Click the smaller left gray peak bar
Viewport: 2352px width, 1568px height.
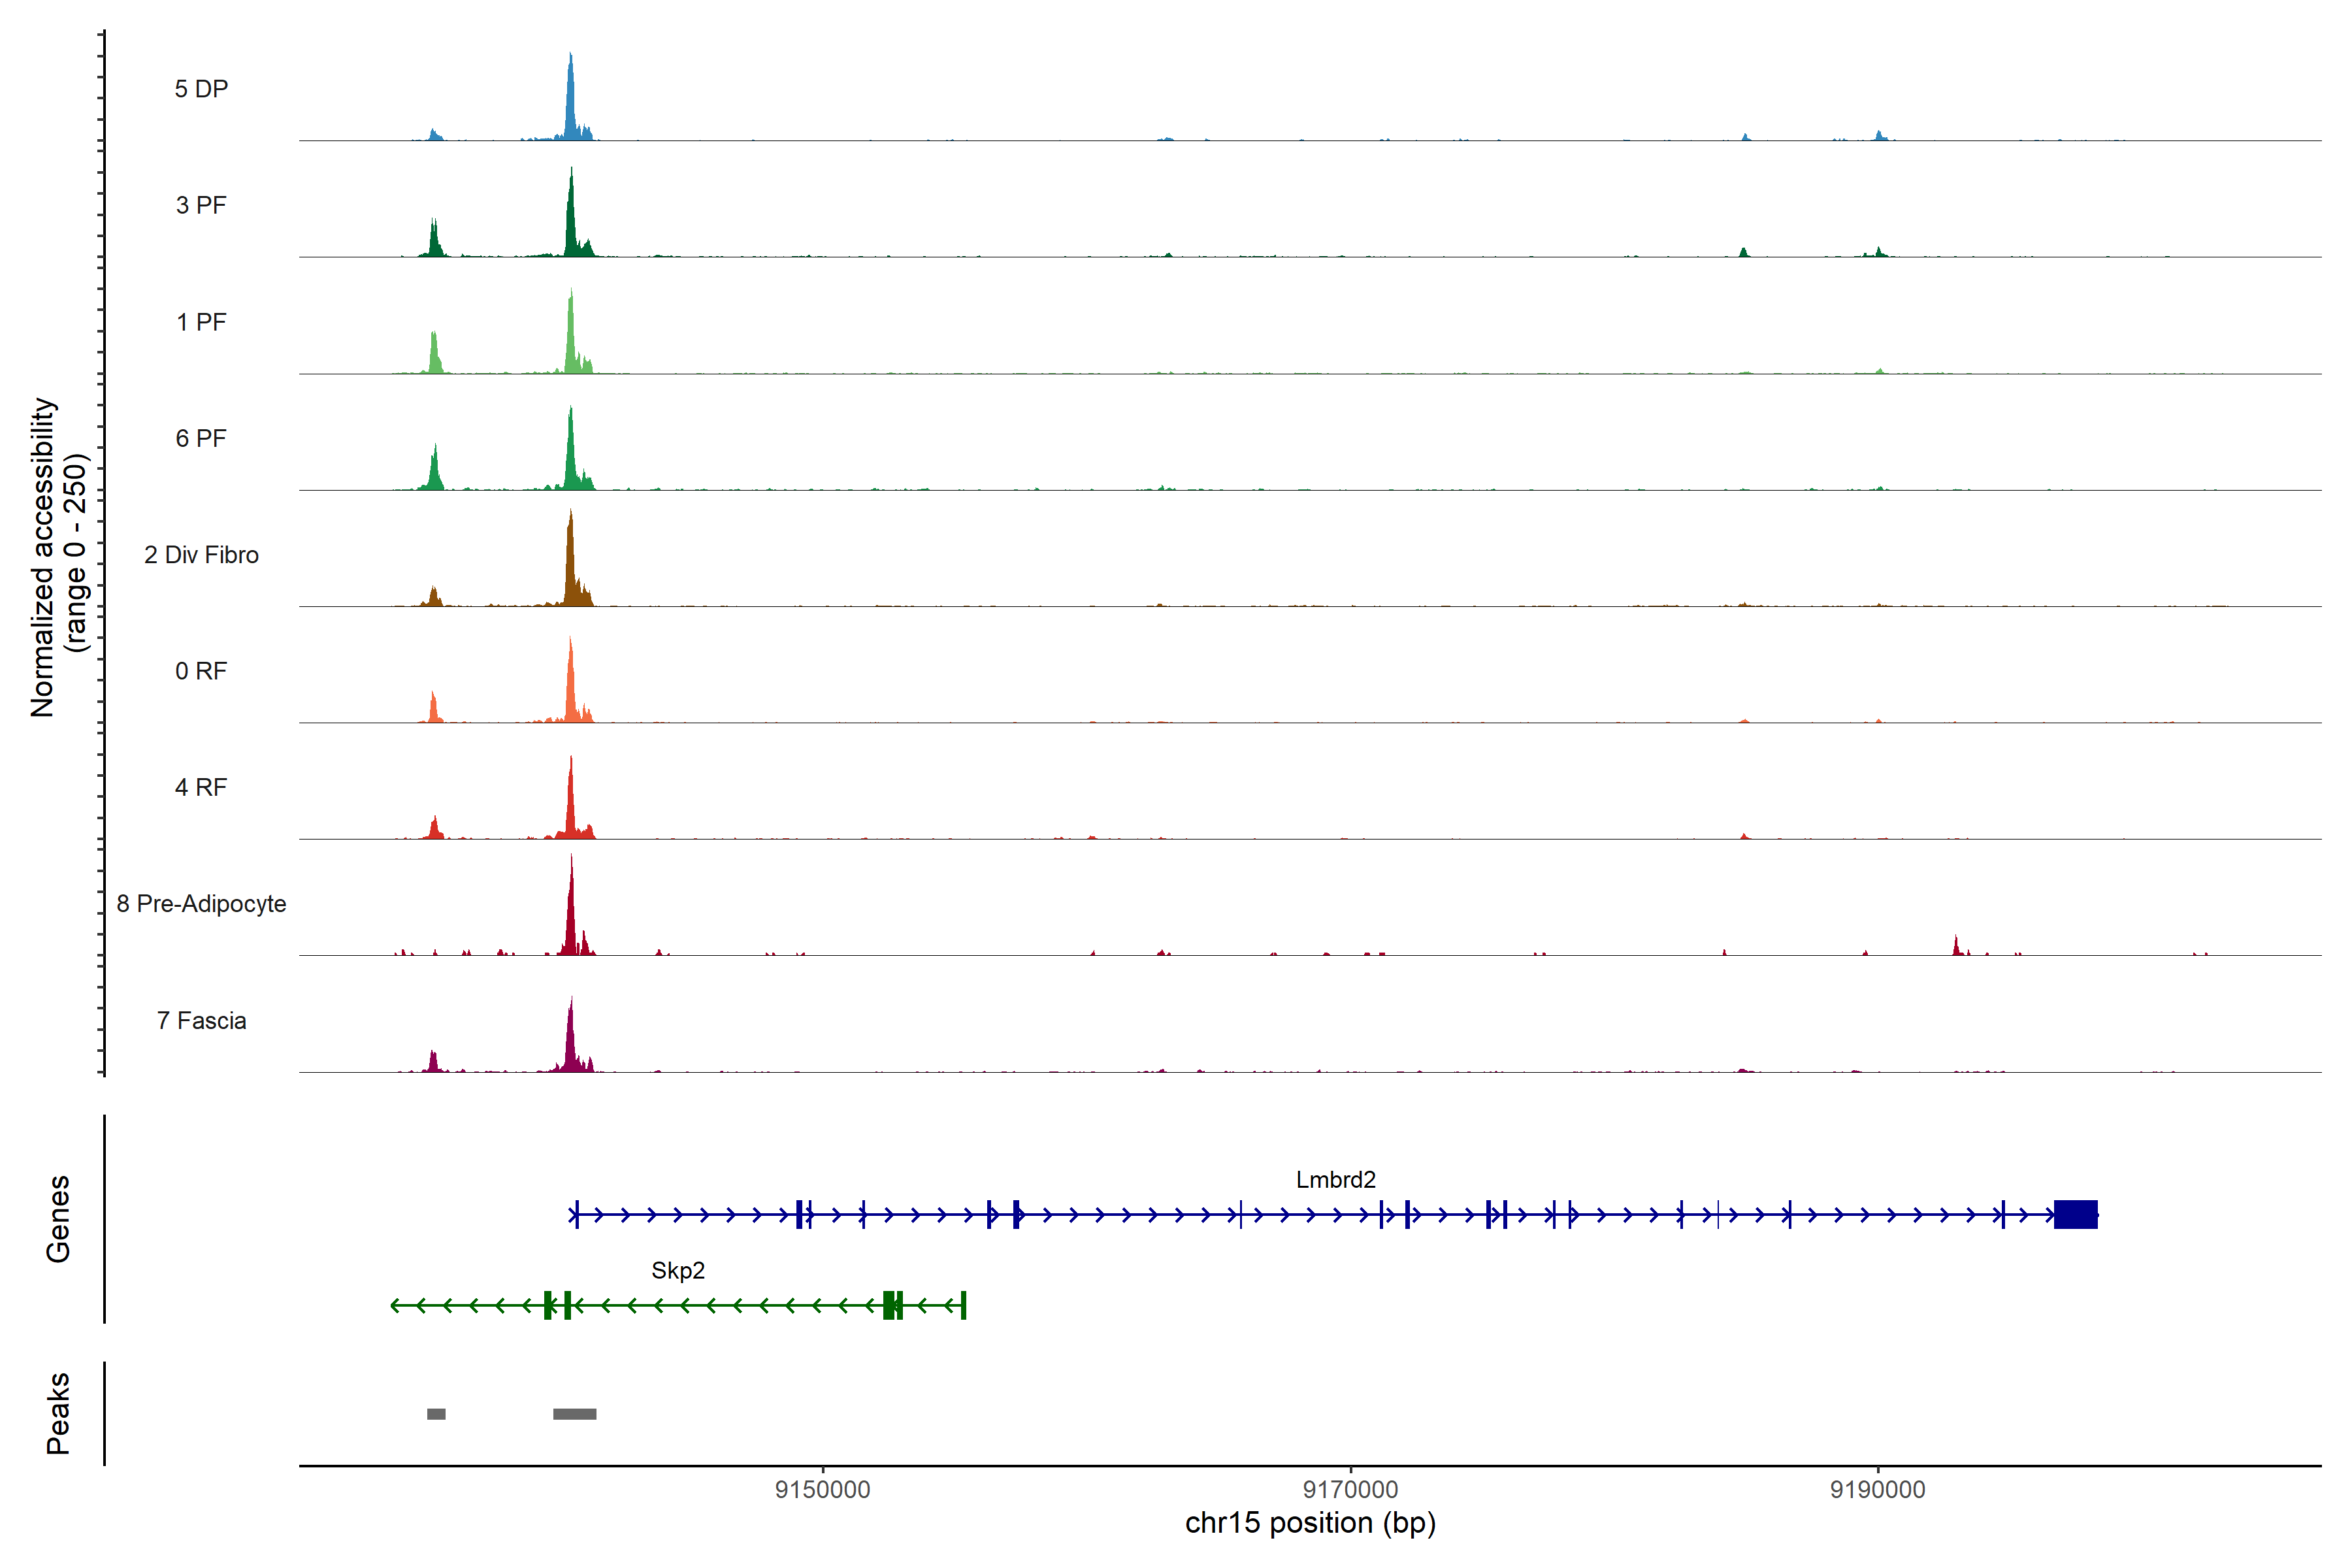436,1414
